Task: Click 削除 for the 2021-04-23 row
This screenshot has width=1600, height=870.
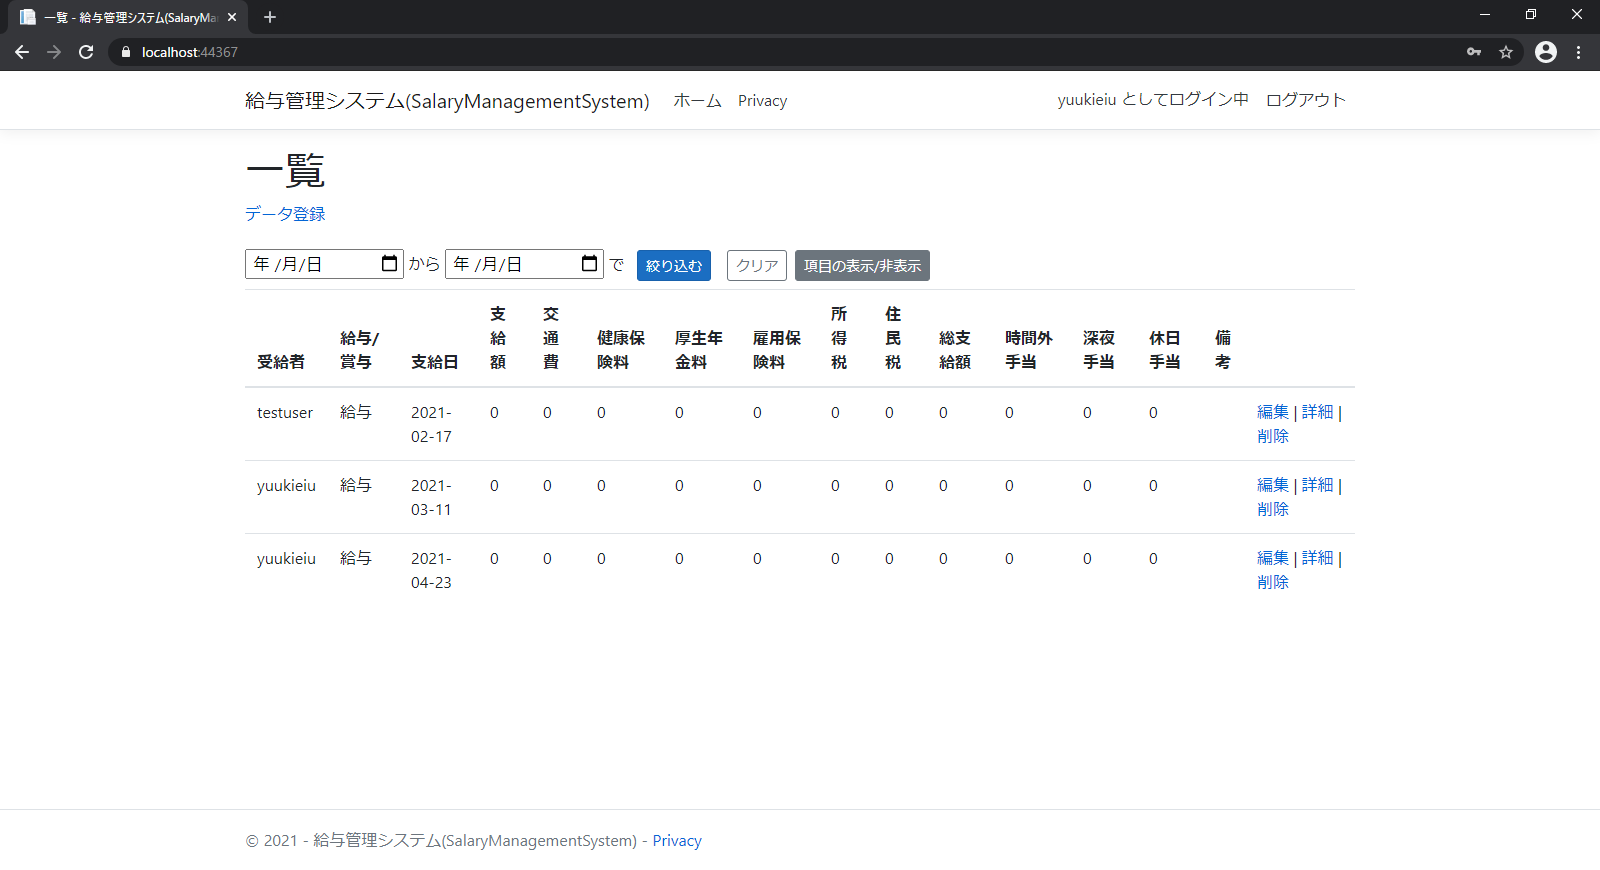Action: [x=1273, y=582]
